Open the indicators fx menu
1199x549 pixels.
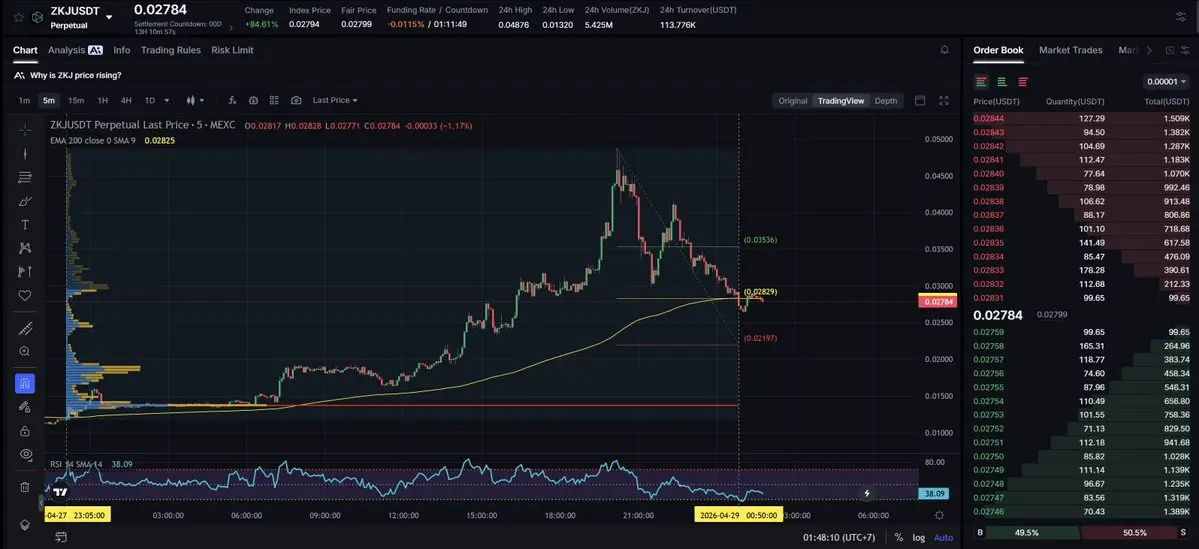tap(232, 100)
